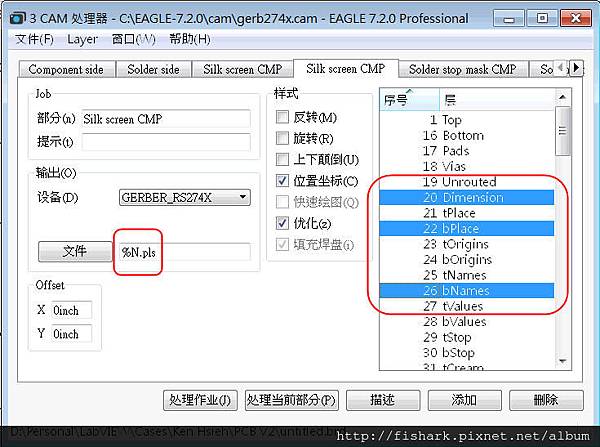The width and height of the screenshot is (600, 447).
Task: Sort layers by the 序号 column header
Action: (409, 100)
